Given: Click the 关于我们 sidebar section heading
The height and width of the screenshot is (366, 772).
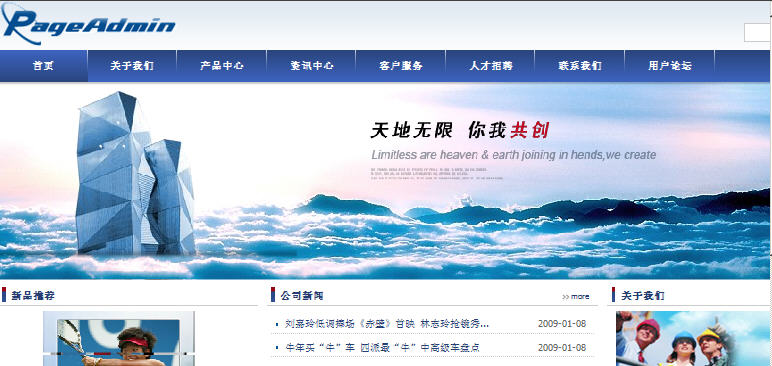Looking at the screenshot, I should [x=643, y=296].
